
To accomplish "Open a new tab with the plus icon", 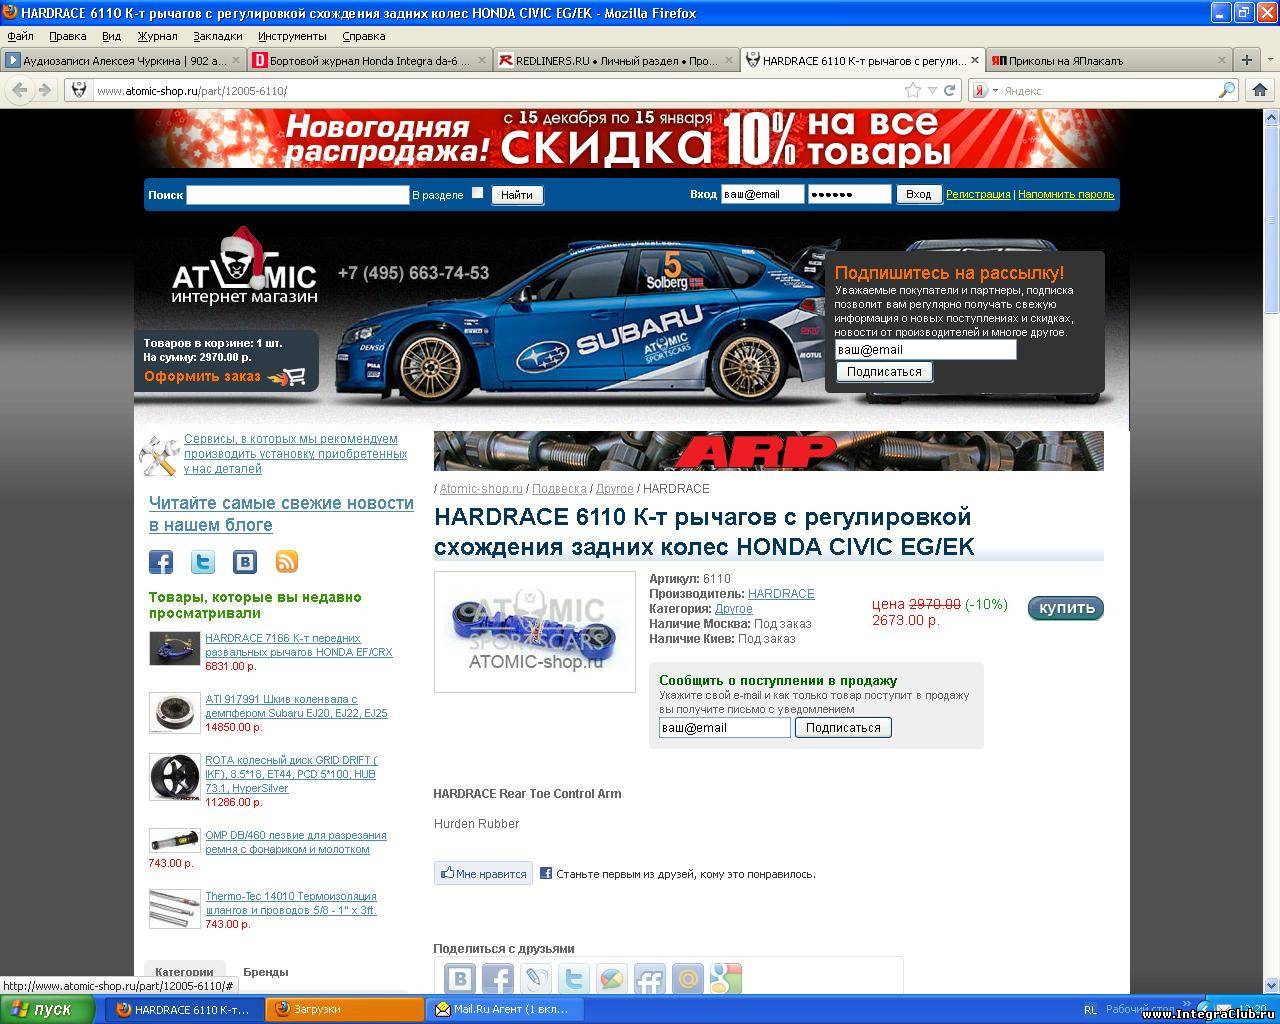I will coord(1246,60).
